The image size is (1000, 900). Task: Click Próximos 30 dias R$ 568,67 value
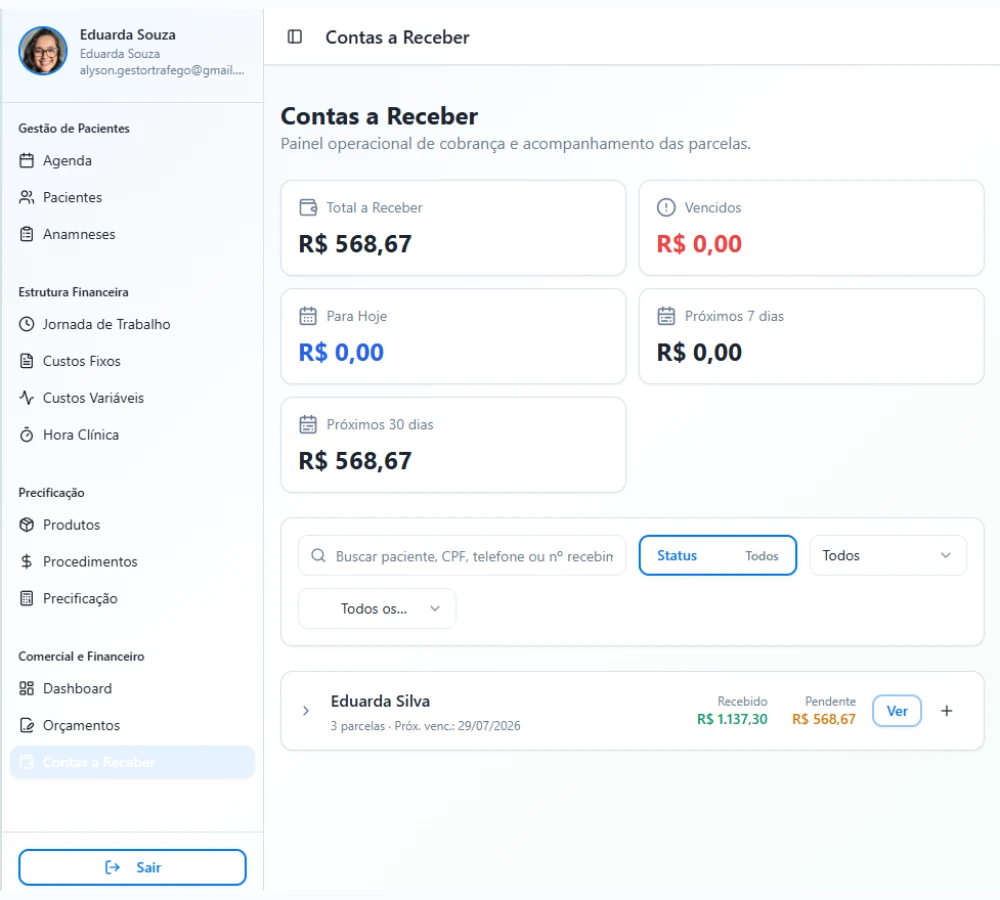(x=355, y=461)
